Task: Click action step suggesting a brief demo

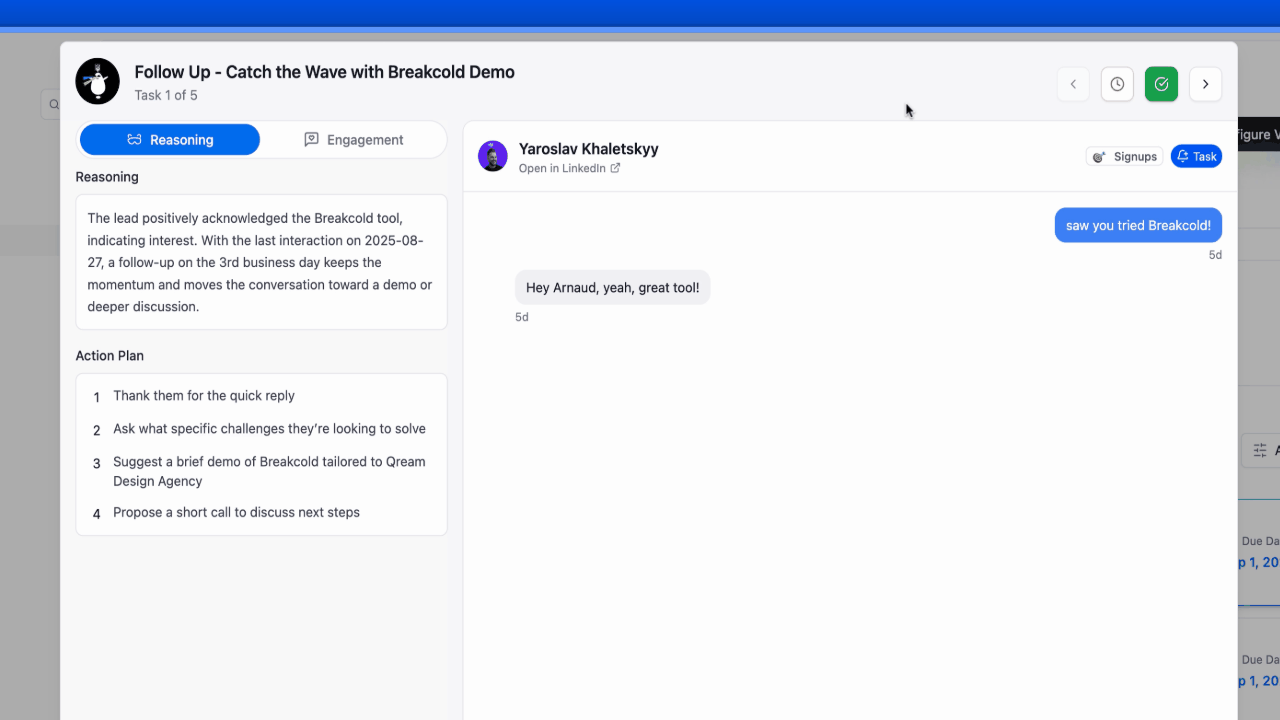Action: coord(269,471)
